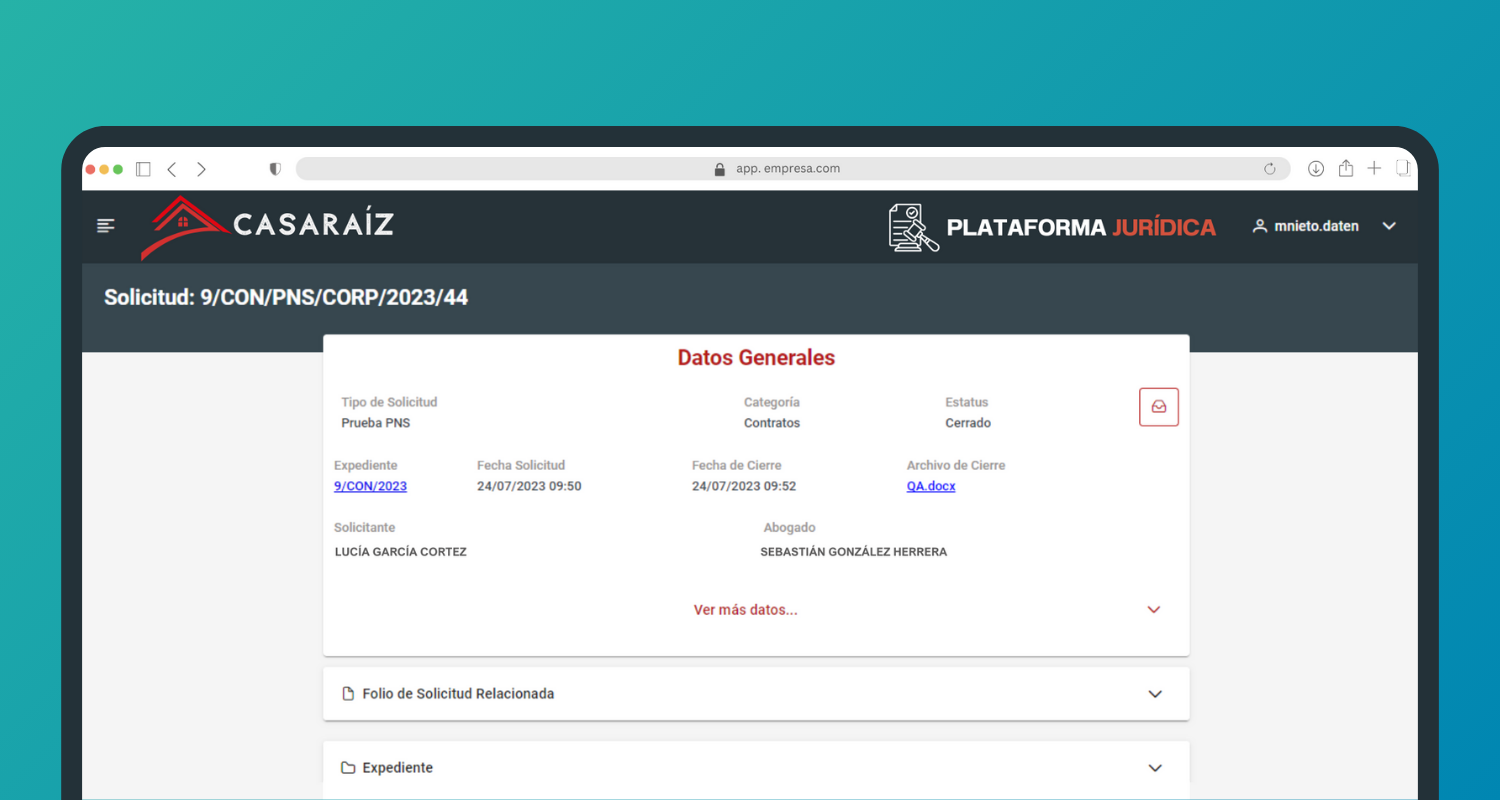Click the browser share icon

point(1346,169)
